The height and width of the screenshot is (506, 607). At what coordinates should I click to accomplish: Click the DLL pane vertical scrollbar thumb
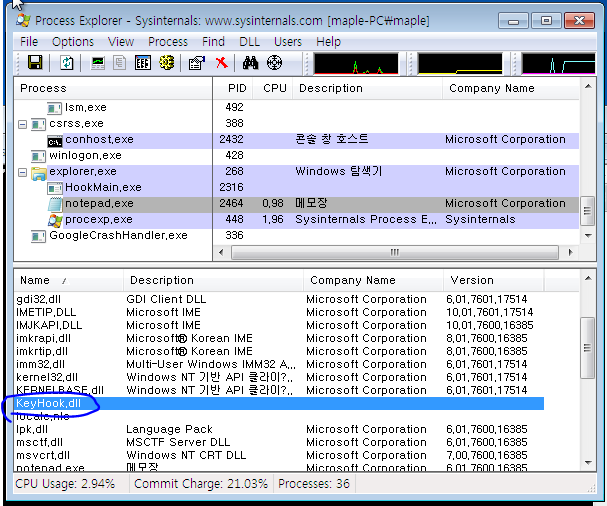click(588, 348)
